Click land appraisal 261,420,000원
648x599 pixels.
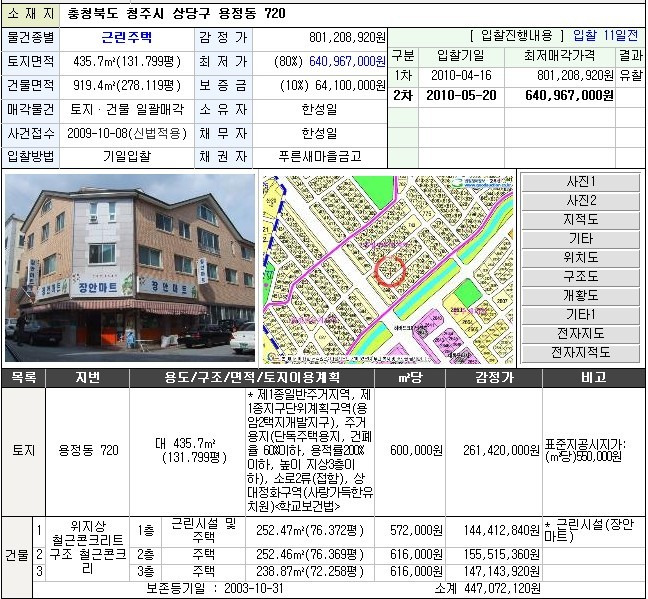point(501,450)
